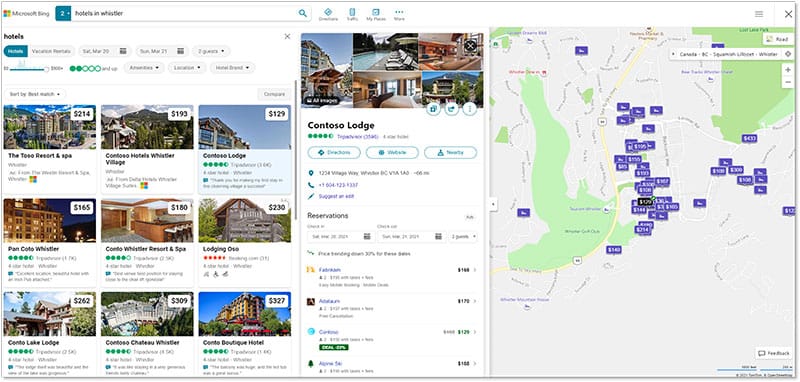Screen dimensions: 800x382
Task: Open the Contoso Lodge Website button
Action: (x=392, y=152)
